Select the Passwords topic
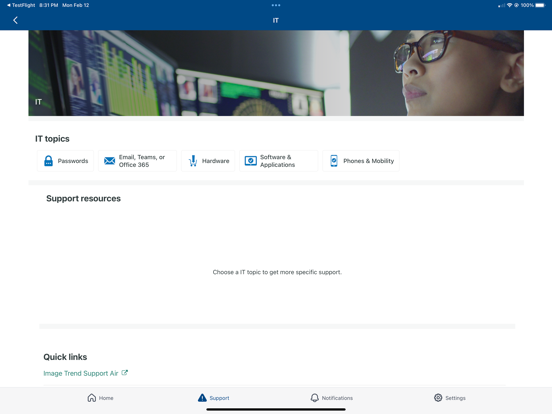The height and width of the screenshot is (414, 552). 65,161
